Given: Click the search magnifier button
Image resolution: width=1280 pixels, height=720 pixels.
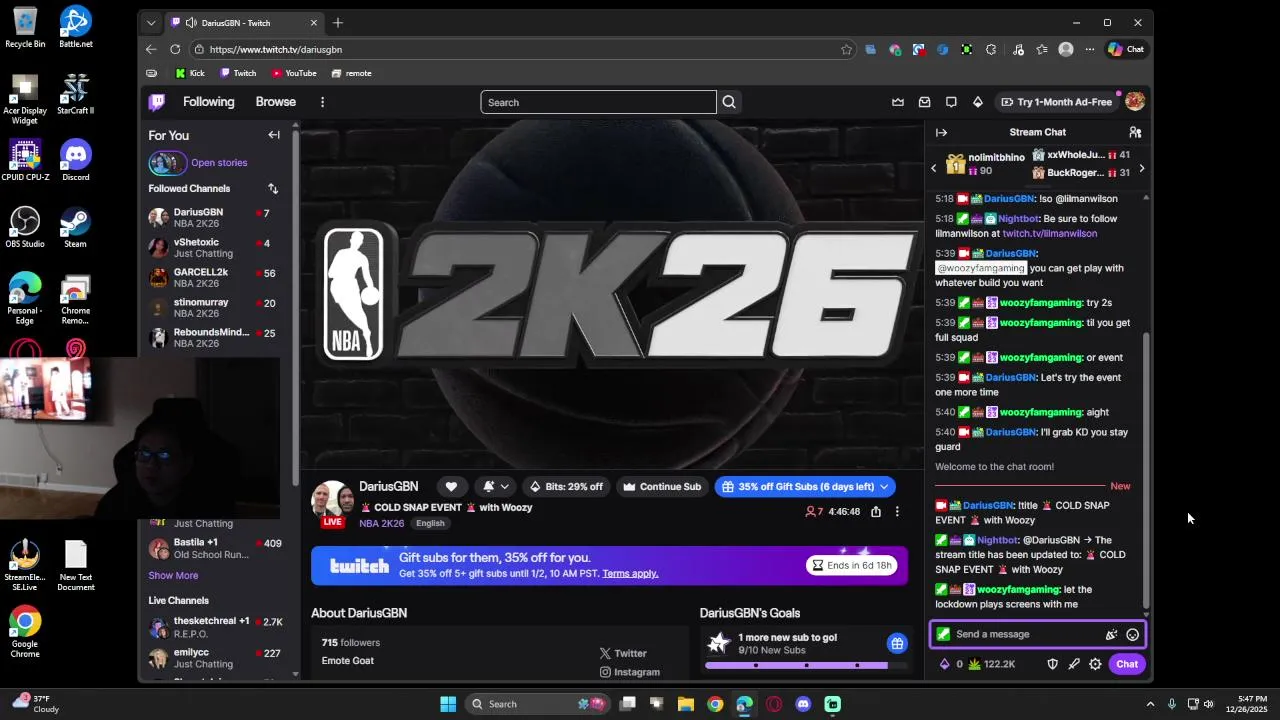Looking at the screenshot, I should (729, 102).
